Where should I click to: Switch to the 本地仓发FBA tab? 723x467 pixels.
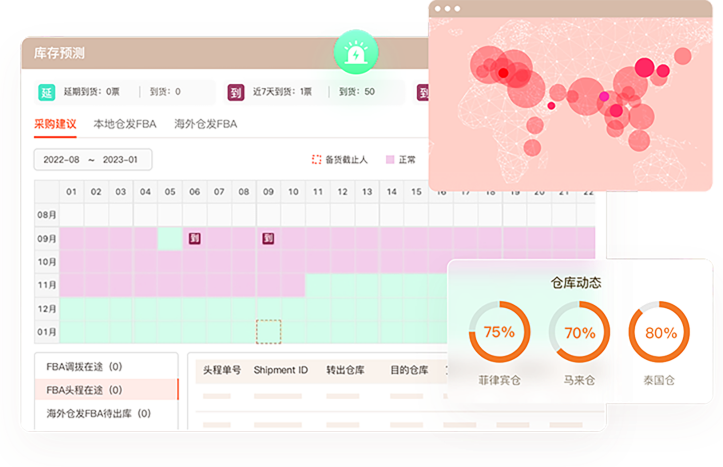pos(124,125)
